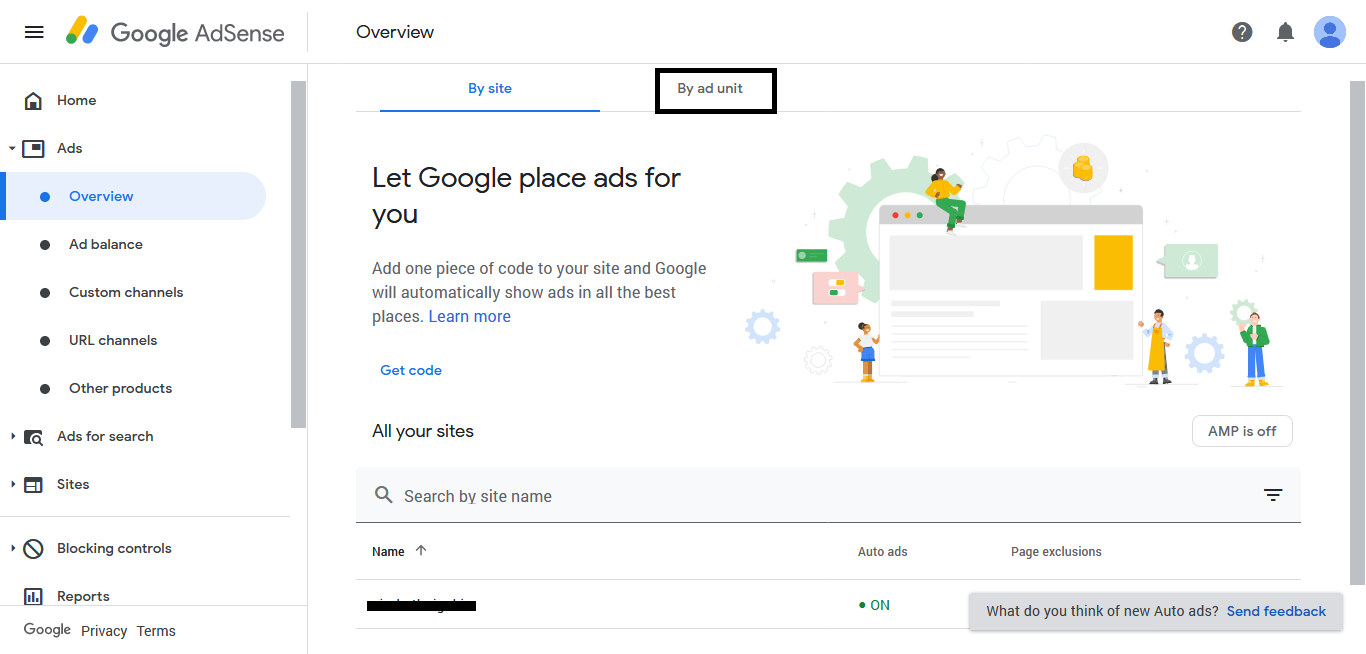Image resolution: width=1366 pixels, height=654 pixels.
Task: Collapse the Ads section arrow
Action: 12,149
